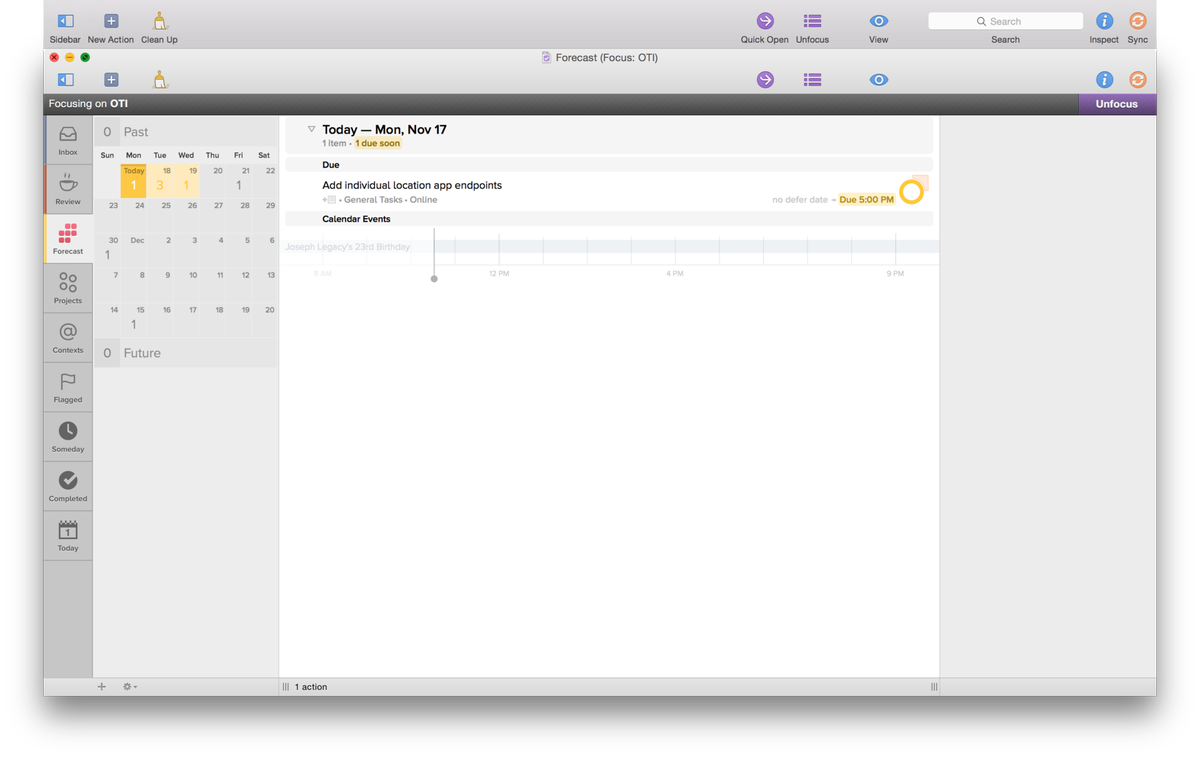The width and height of the screenshot is (1200, 758).
Task: Click the labeled Quick Open icon
Action: 765,21
